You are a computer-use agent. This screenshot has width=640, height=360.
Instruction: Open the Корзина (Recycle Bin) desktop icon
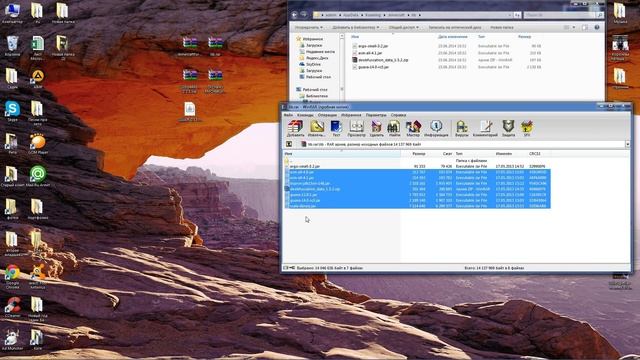coord(12,46)
